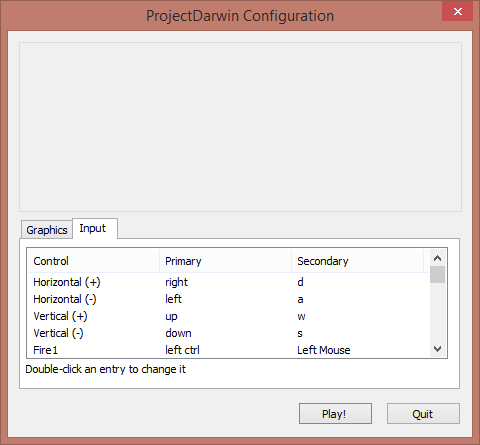Screen dimensions: 480x445
Task: Select the Vertical (+) control row
Action: tap(228, 316)
